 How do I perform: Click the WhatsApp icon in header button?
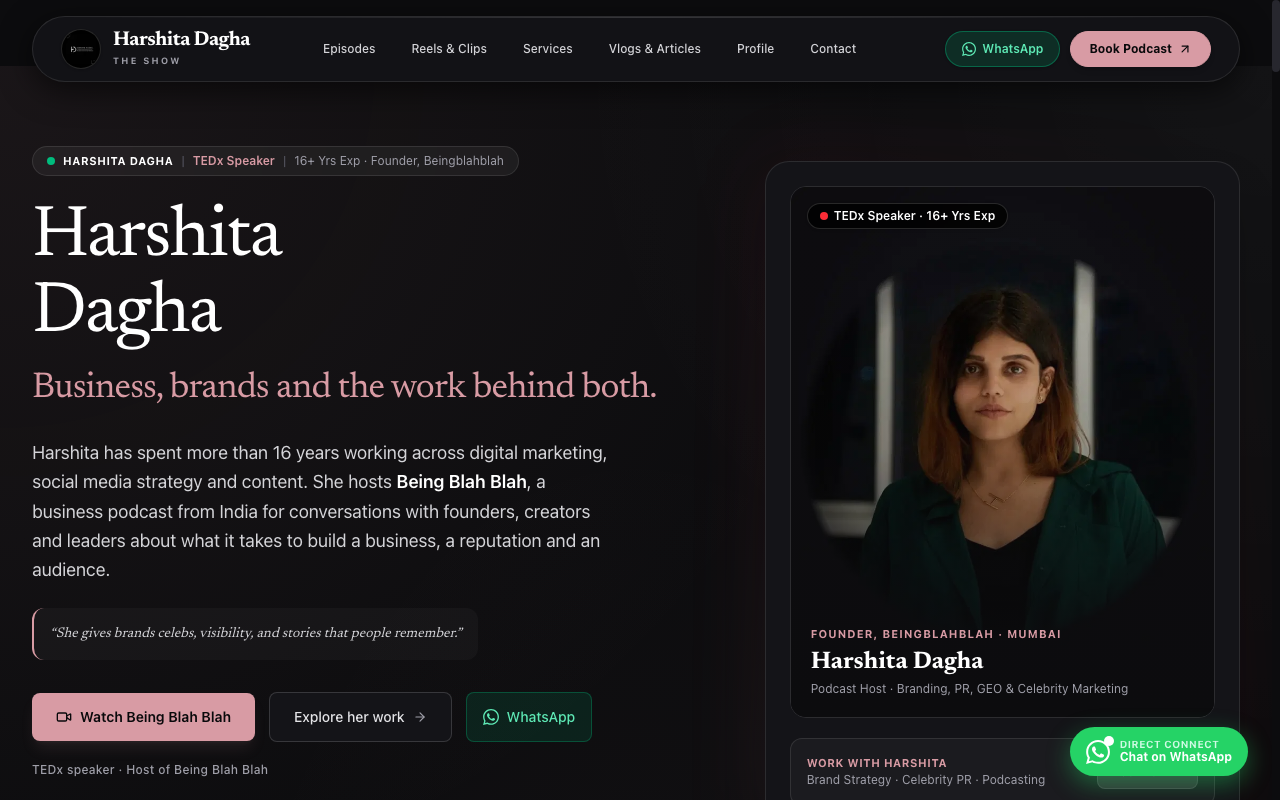(969, 49)
